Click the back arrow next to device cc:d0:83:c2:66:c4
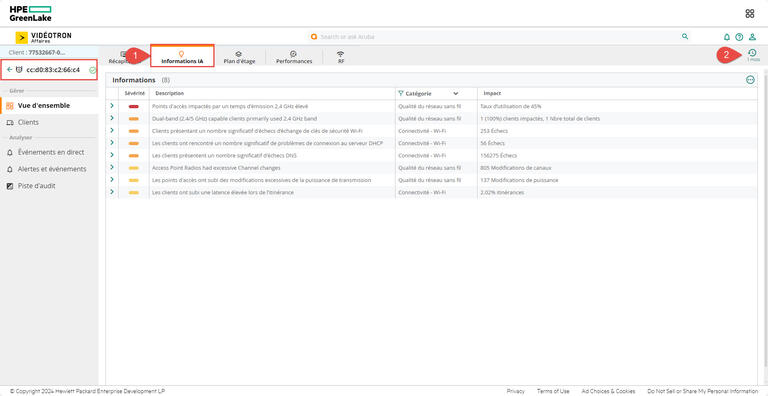The height and width of the screenshot is (396, 768). [x=9, y=70]
